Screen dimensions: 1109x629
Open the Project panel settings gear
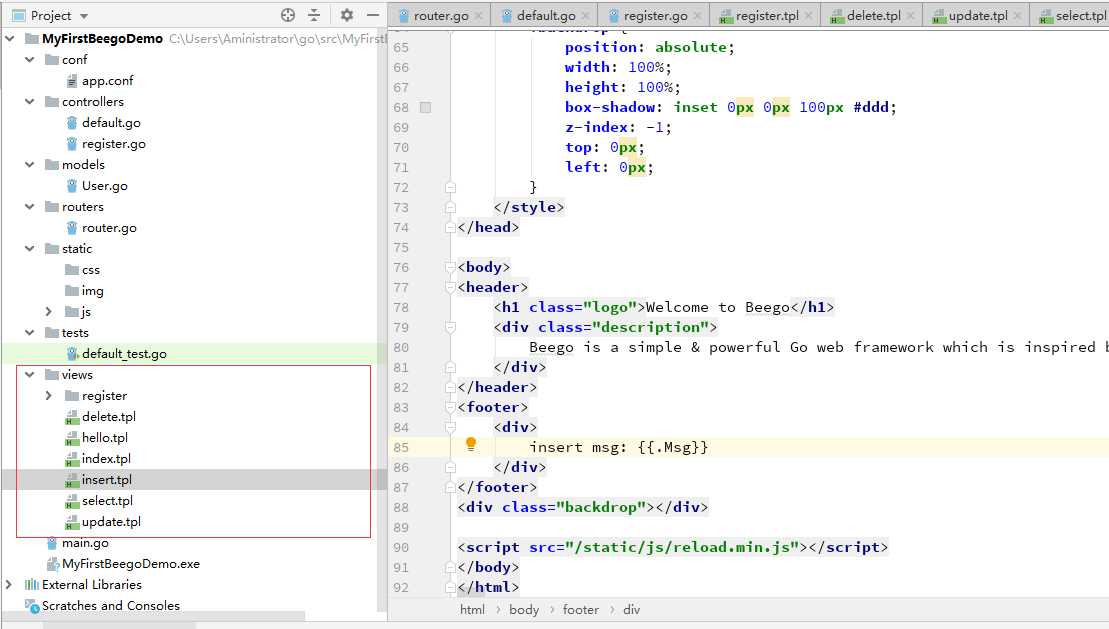[347, 15]
